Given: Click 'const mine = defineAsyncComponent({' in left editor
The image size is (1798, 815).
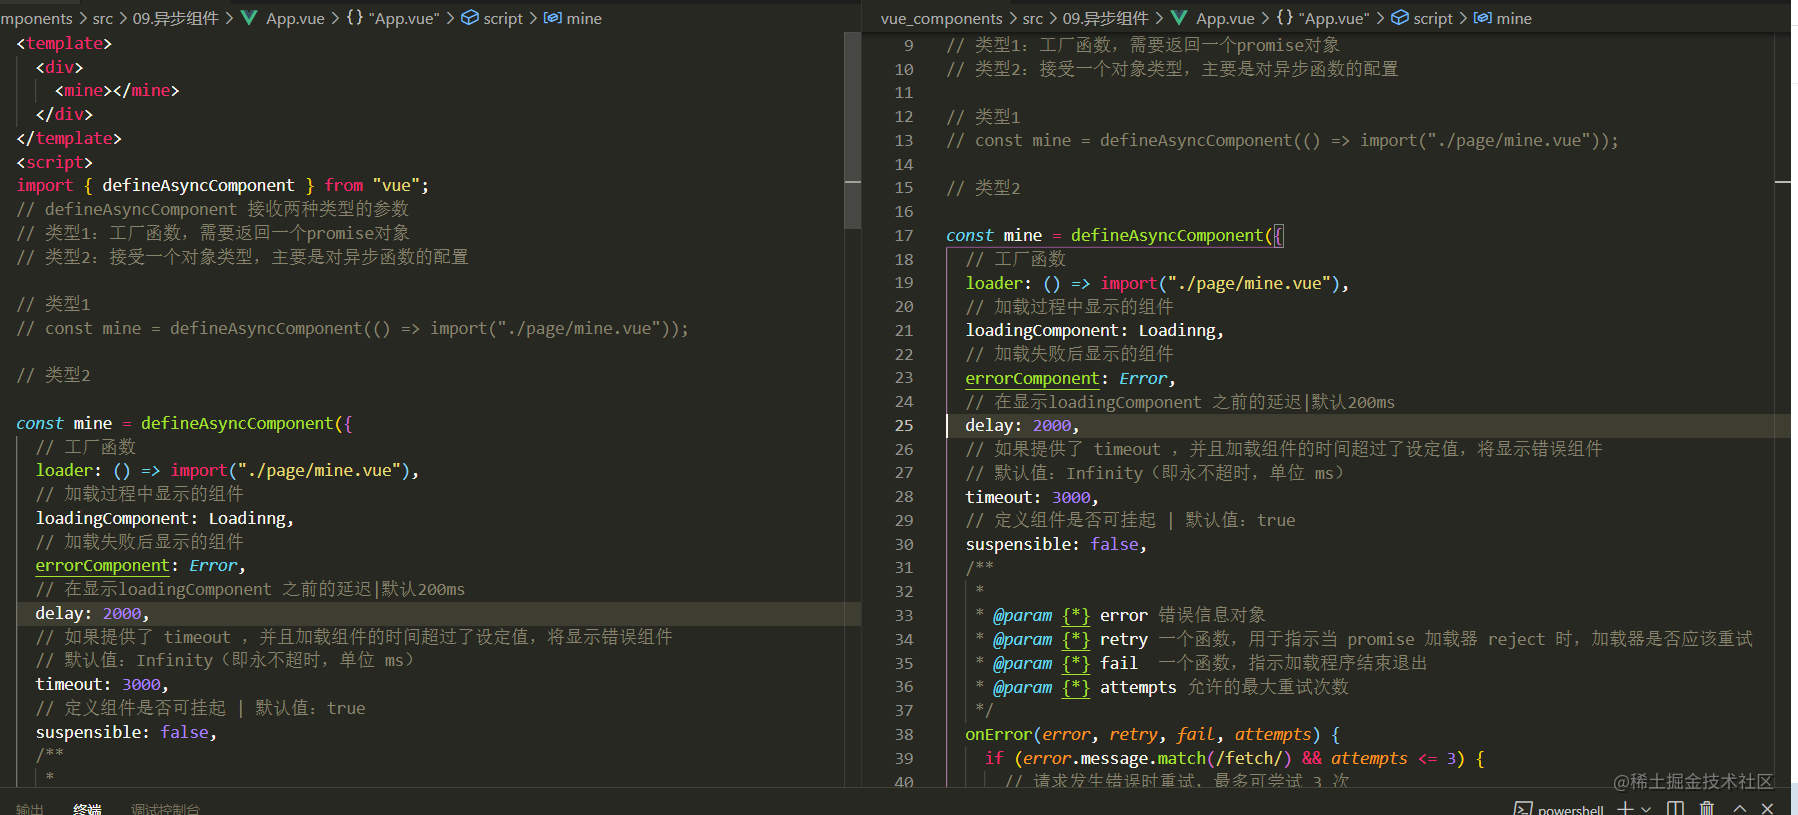Looking at the screenshot, I should coord(184,423).
